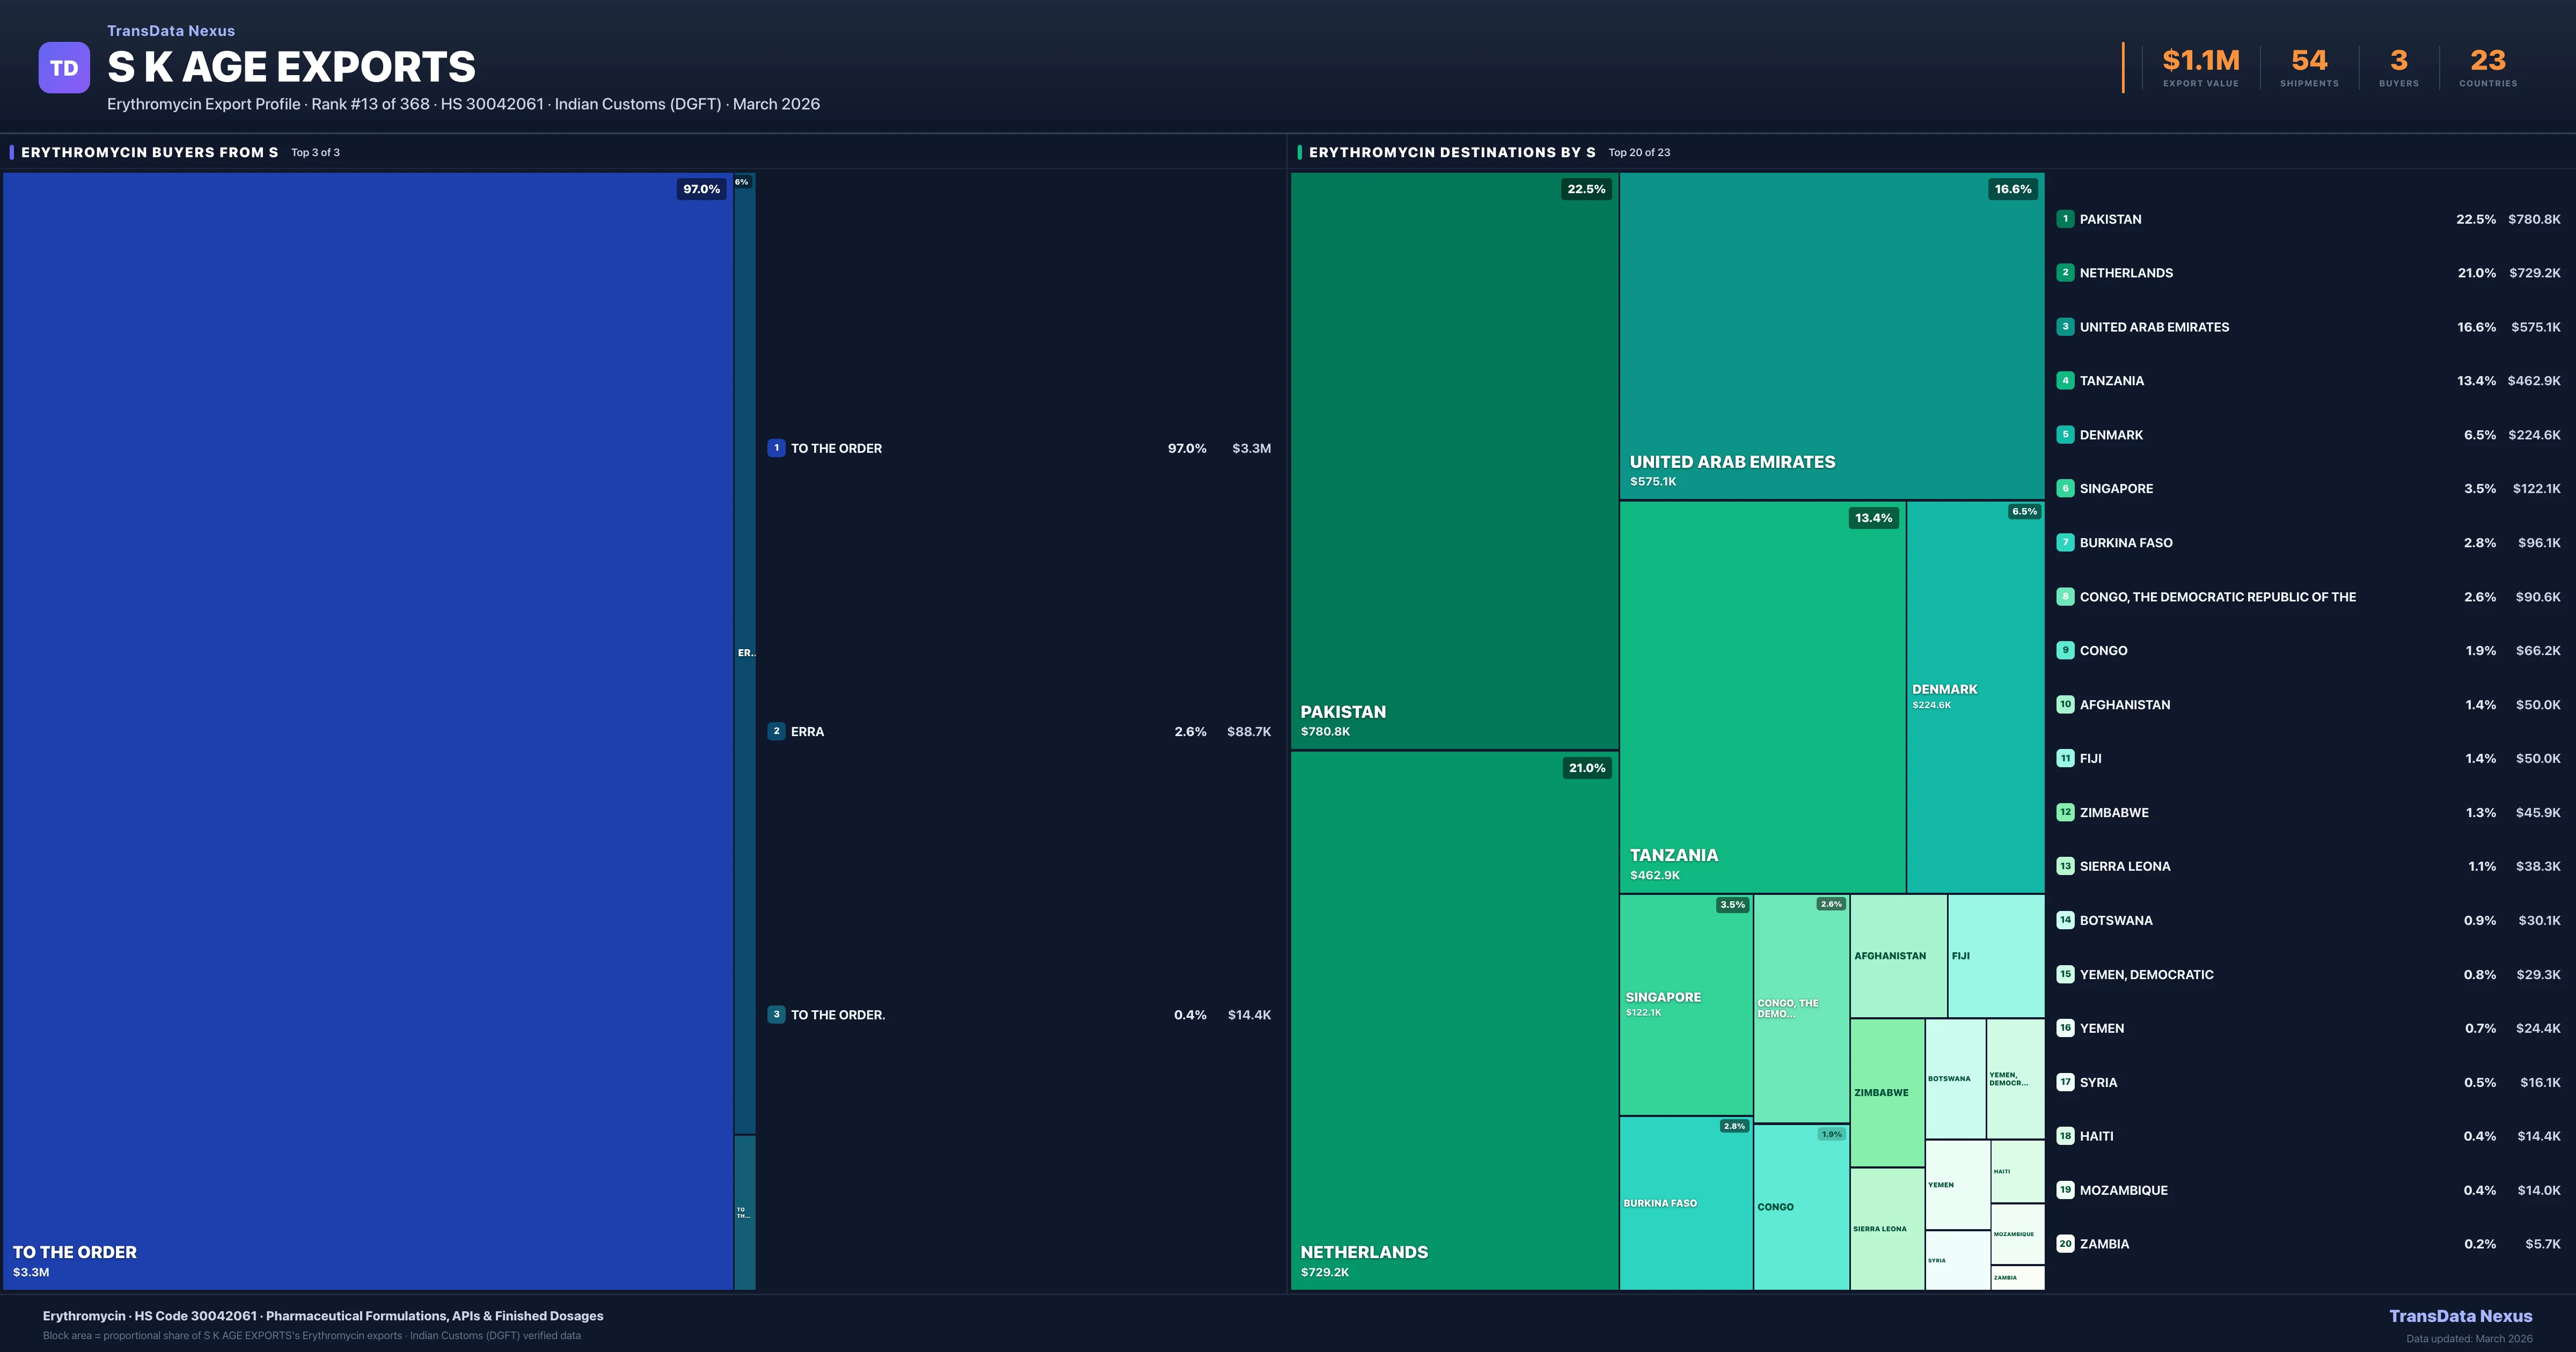Click the Erythromycin Buyers section header
The image size is (2576, 1352).
tap(149, 152)
